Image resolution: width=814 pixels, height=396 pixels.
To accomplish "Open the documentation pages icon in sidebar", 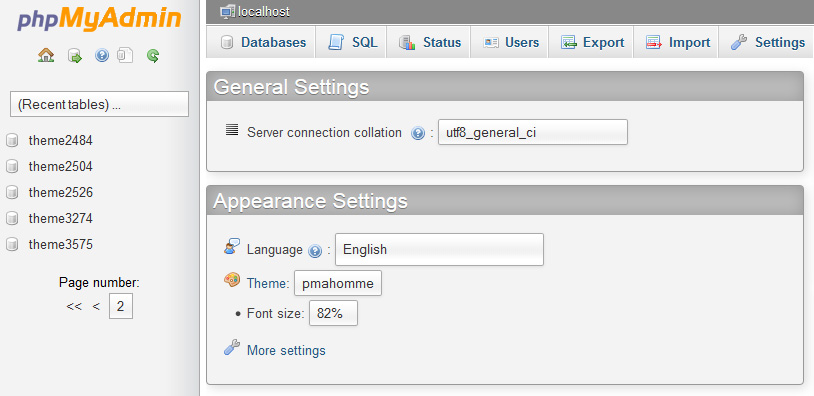I will (x=125, y=56).
